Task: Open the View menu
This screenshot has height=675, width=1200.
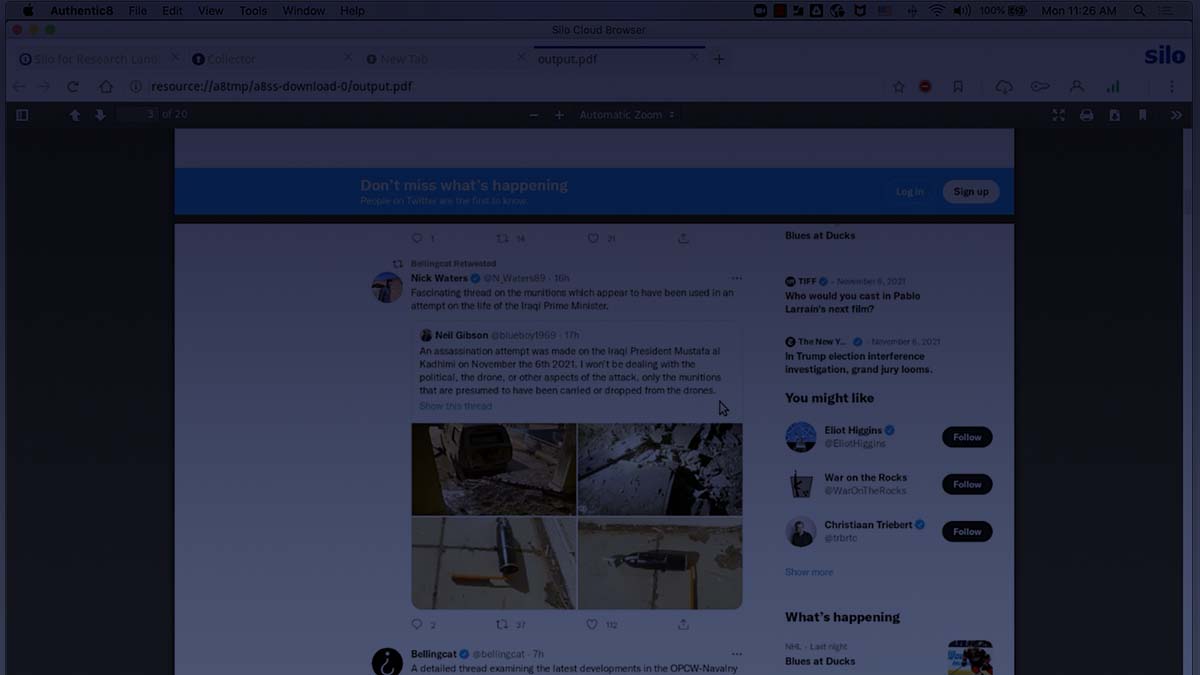Action: [211, 11]
